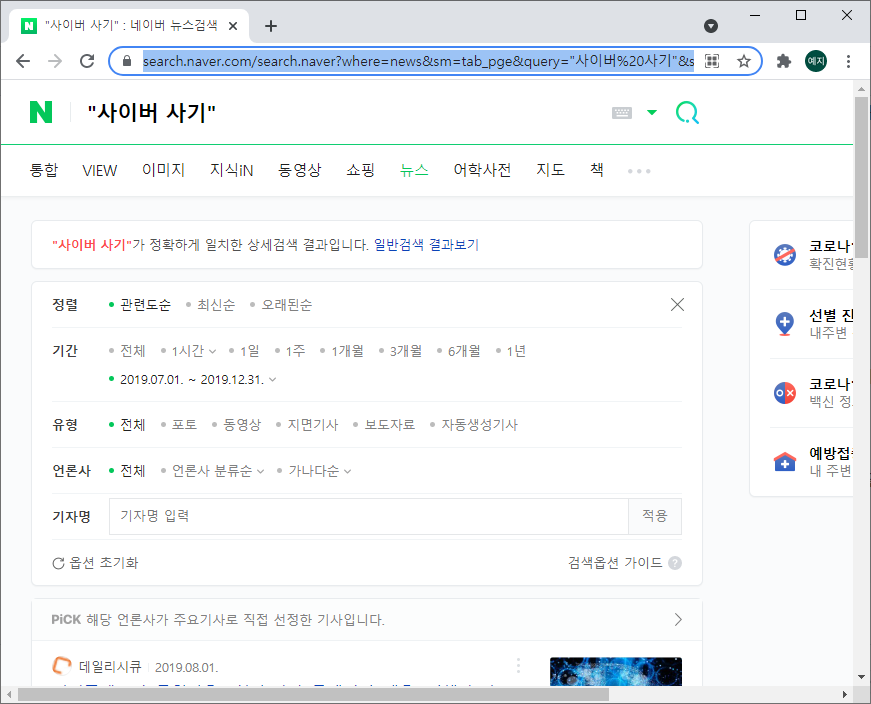Click the tab search dropdown circle
Image resolution: width=871 pixels, height=704 pixels.
tap(711, 26)
